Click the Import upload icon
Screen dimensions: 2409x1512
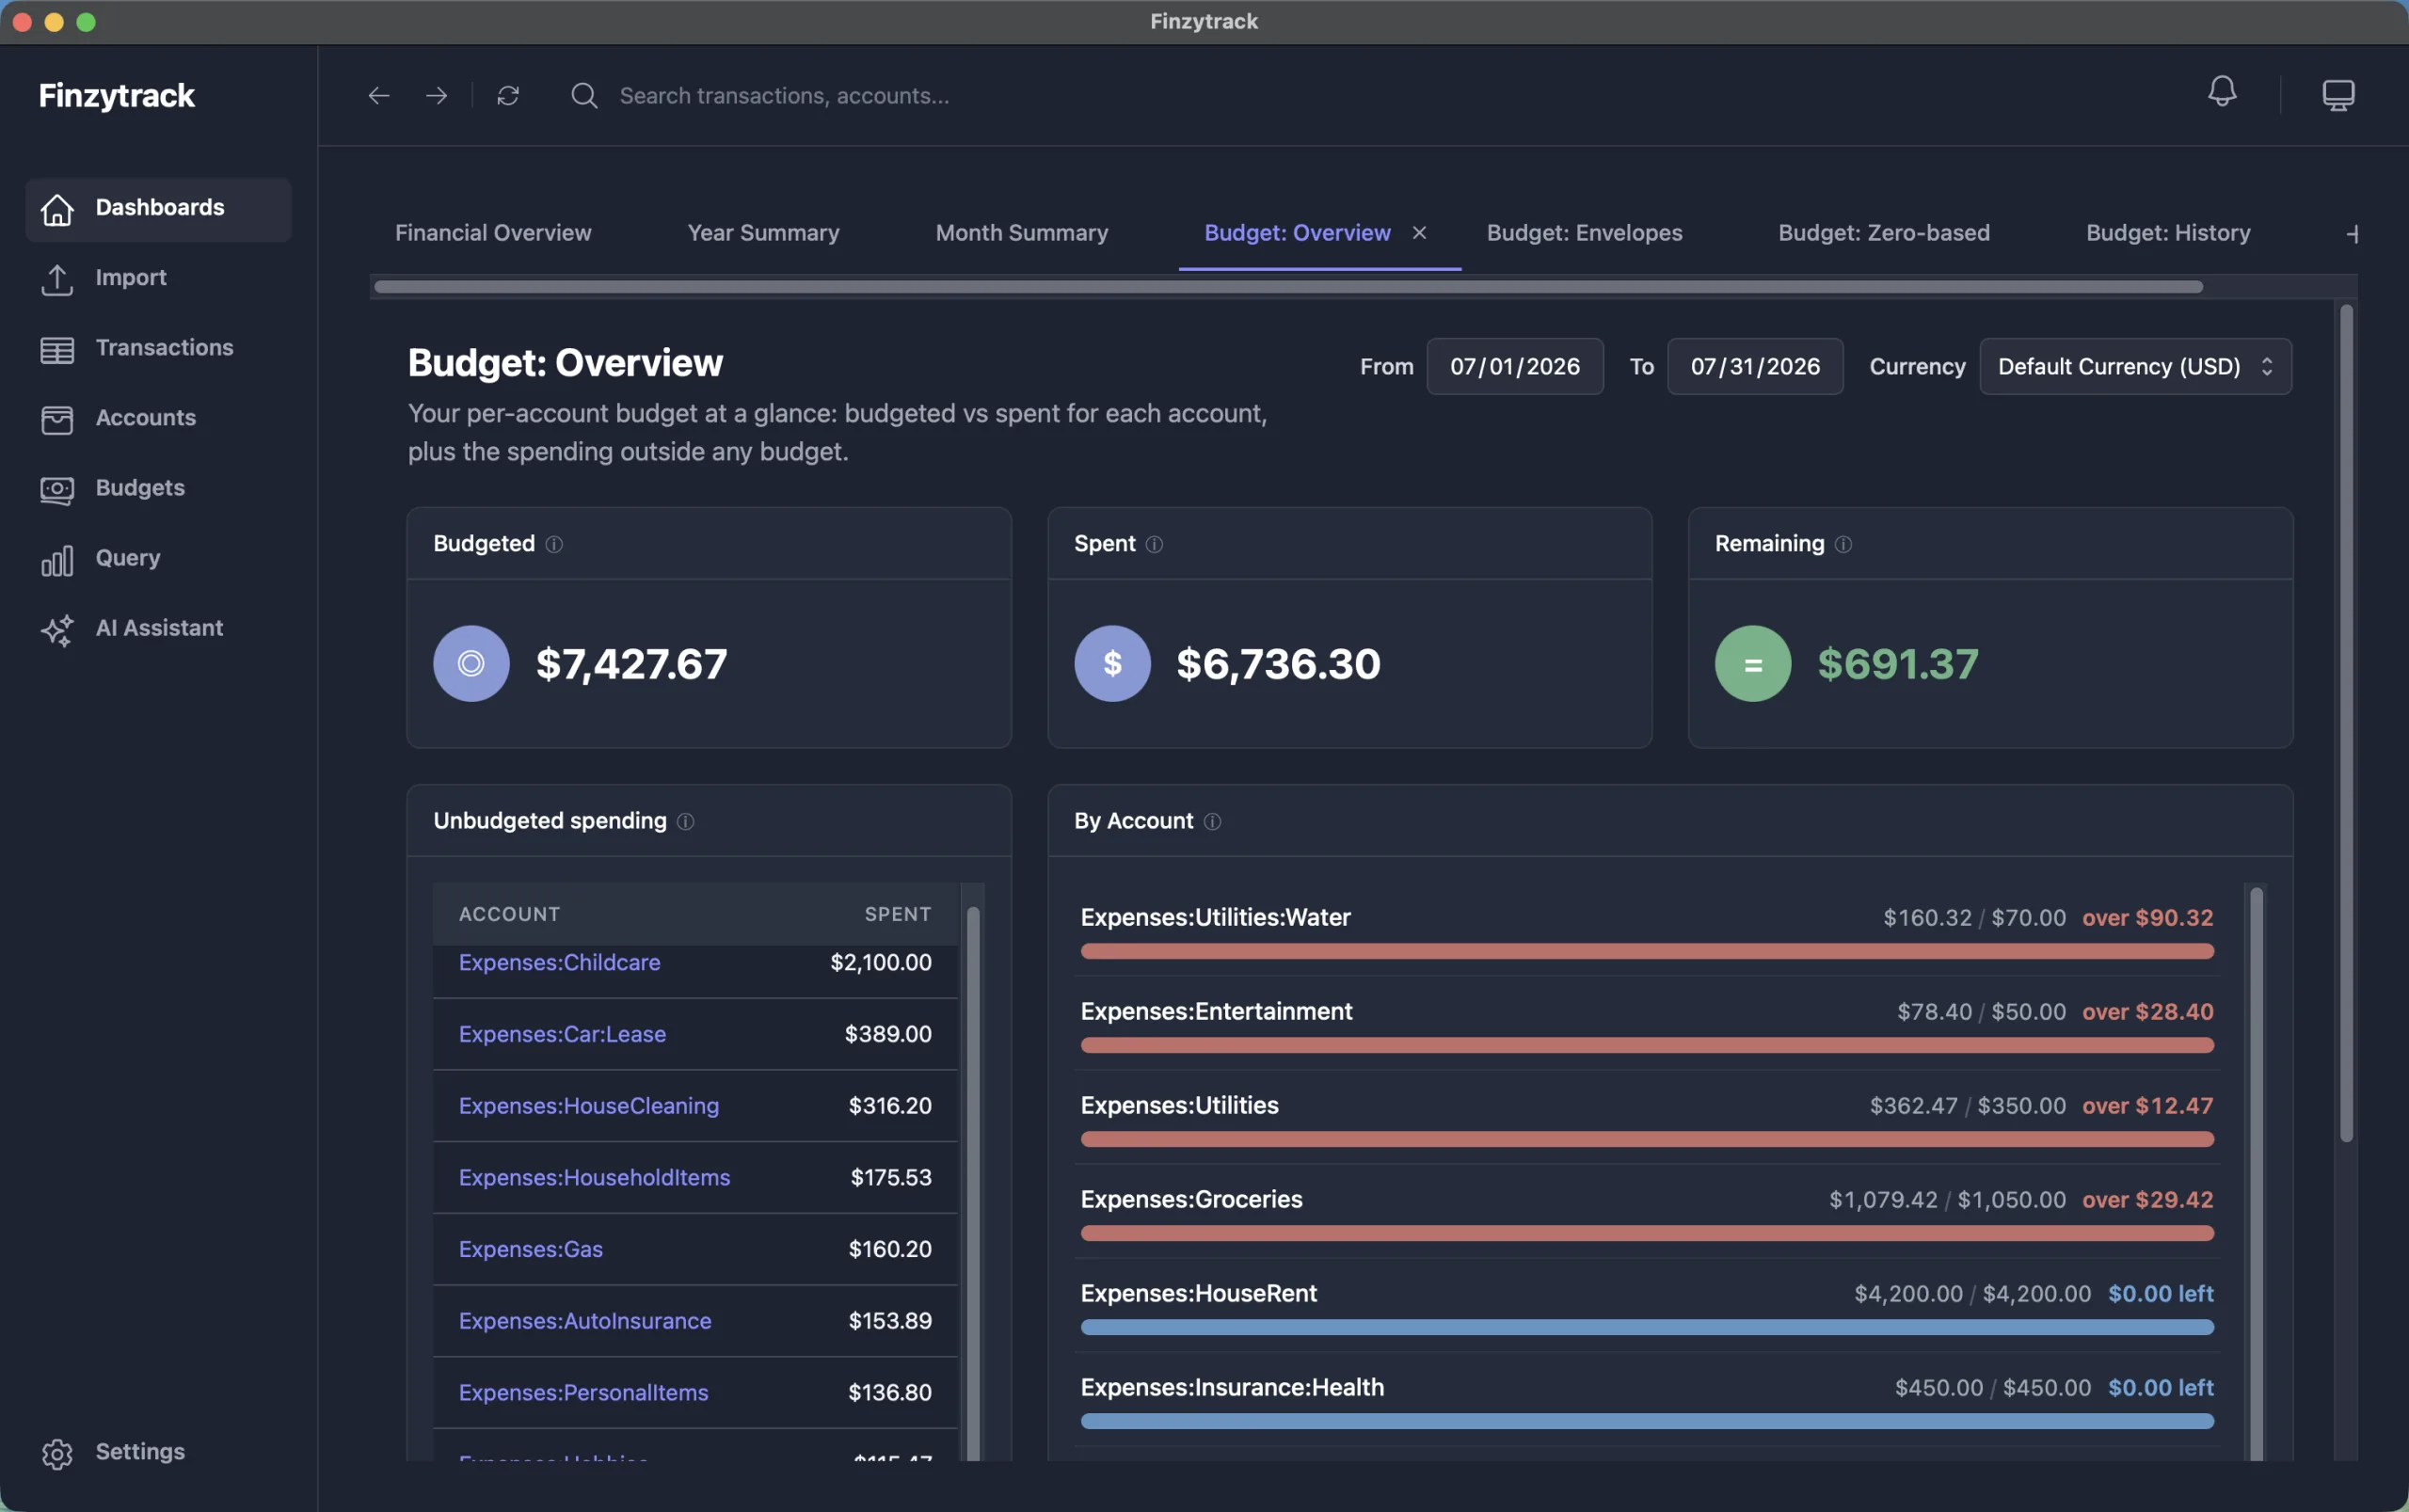tap(57, 279)
